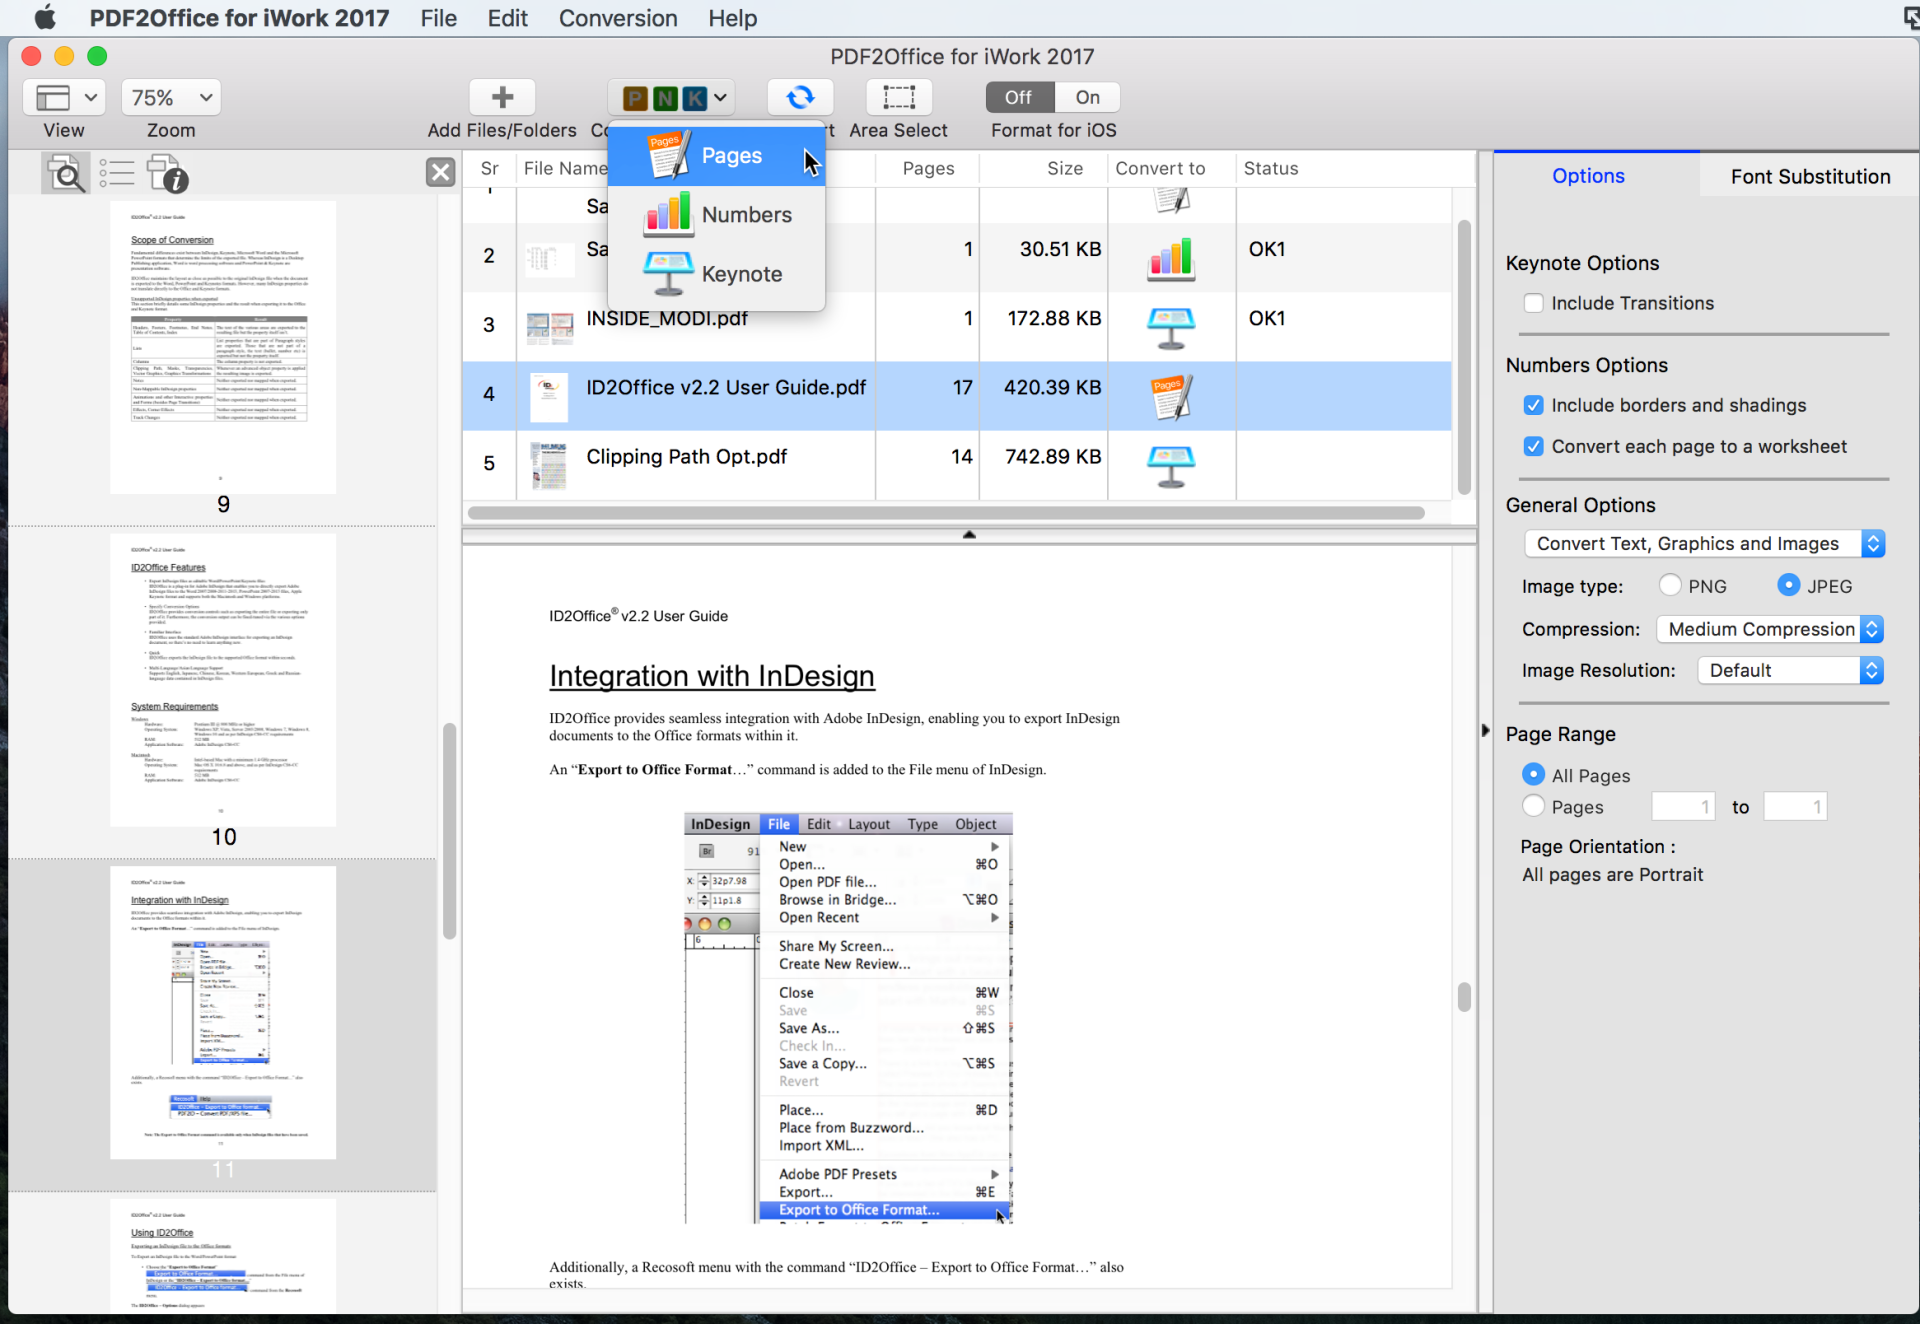
Task: Sort by Status column header
Action: coord(1271,169)
